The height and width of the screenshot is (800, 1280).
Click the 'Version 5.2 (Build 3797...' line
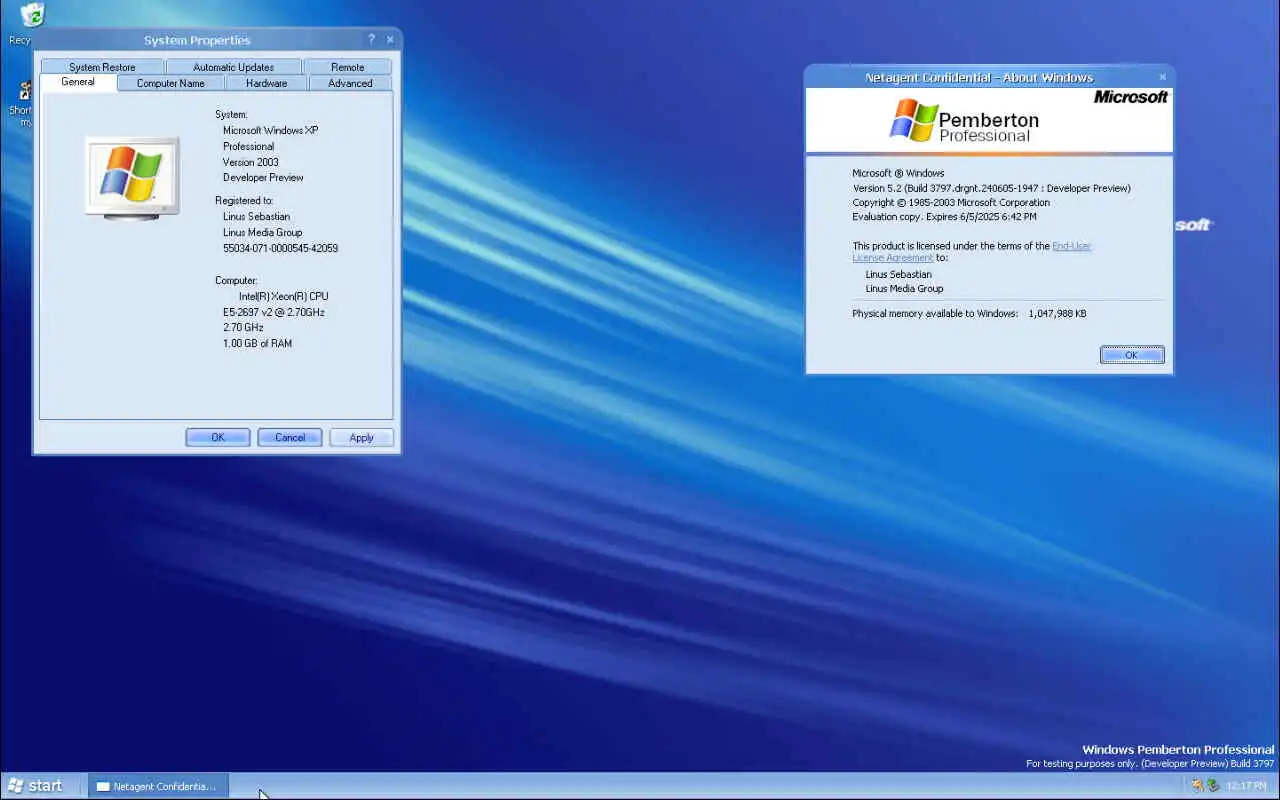click(991, 188)
